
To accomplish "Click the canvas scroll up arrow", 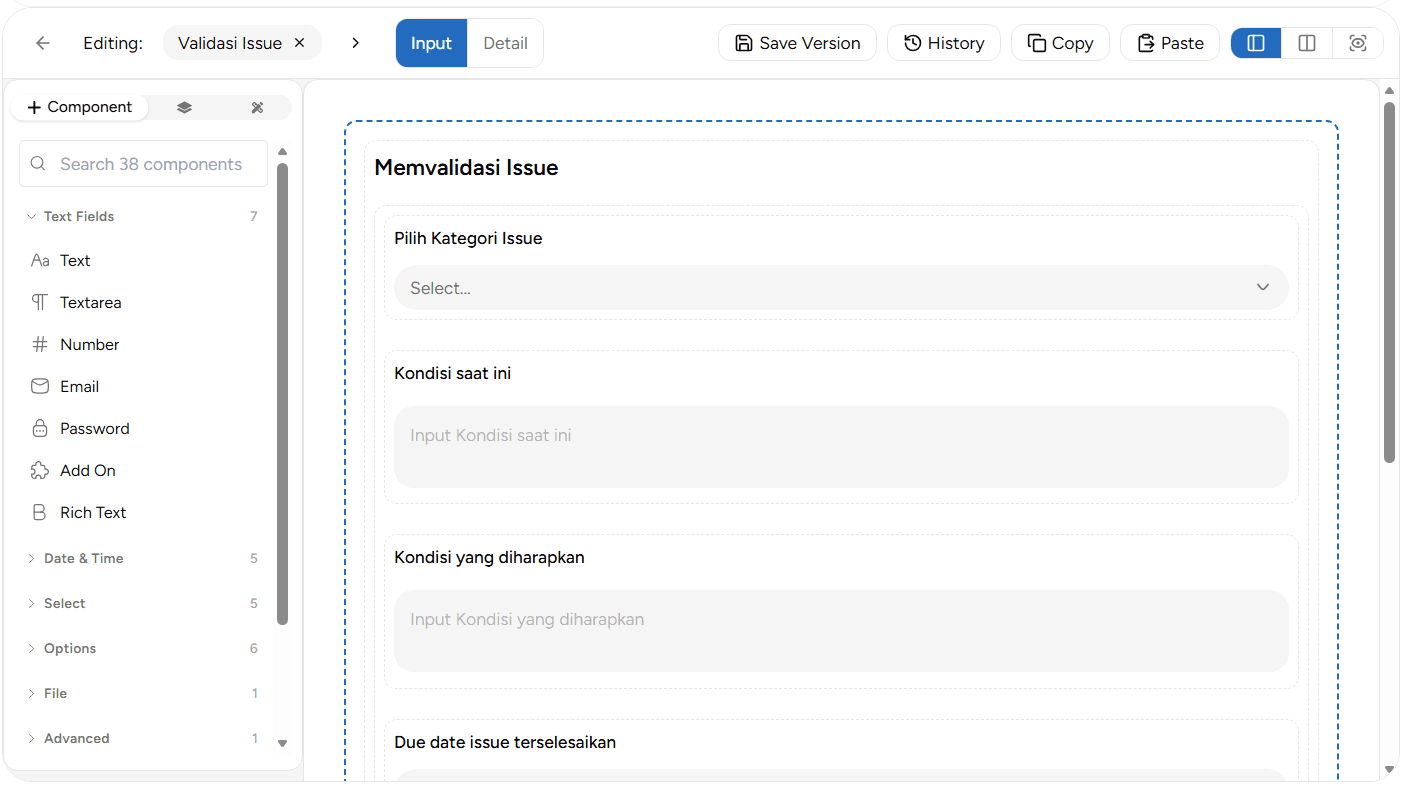I will (1389, 91).
